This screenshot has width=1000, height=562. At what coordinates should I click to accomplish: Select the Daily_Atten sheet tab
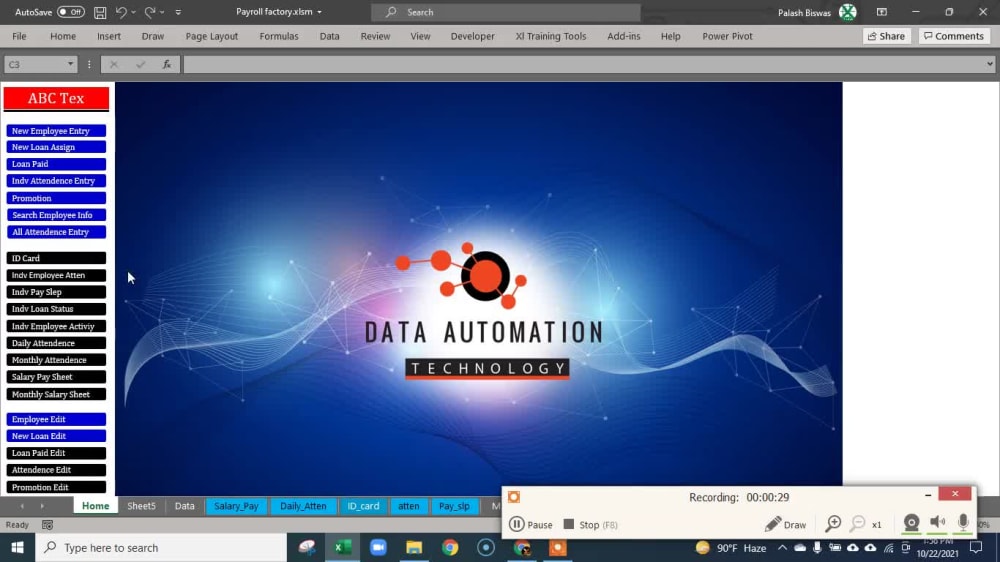(x=303, y=506)
